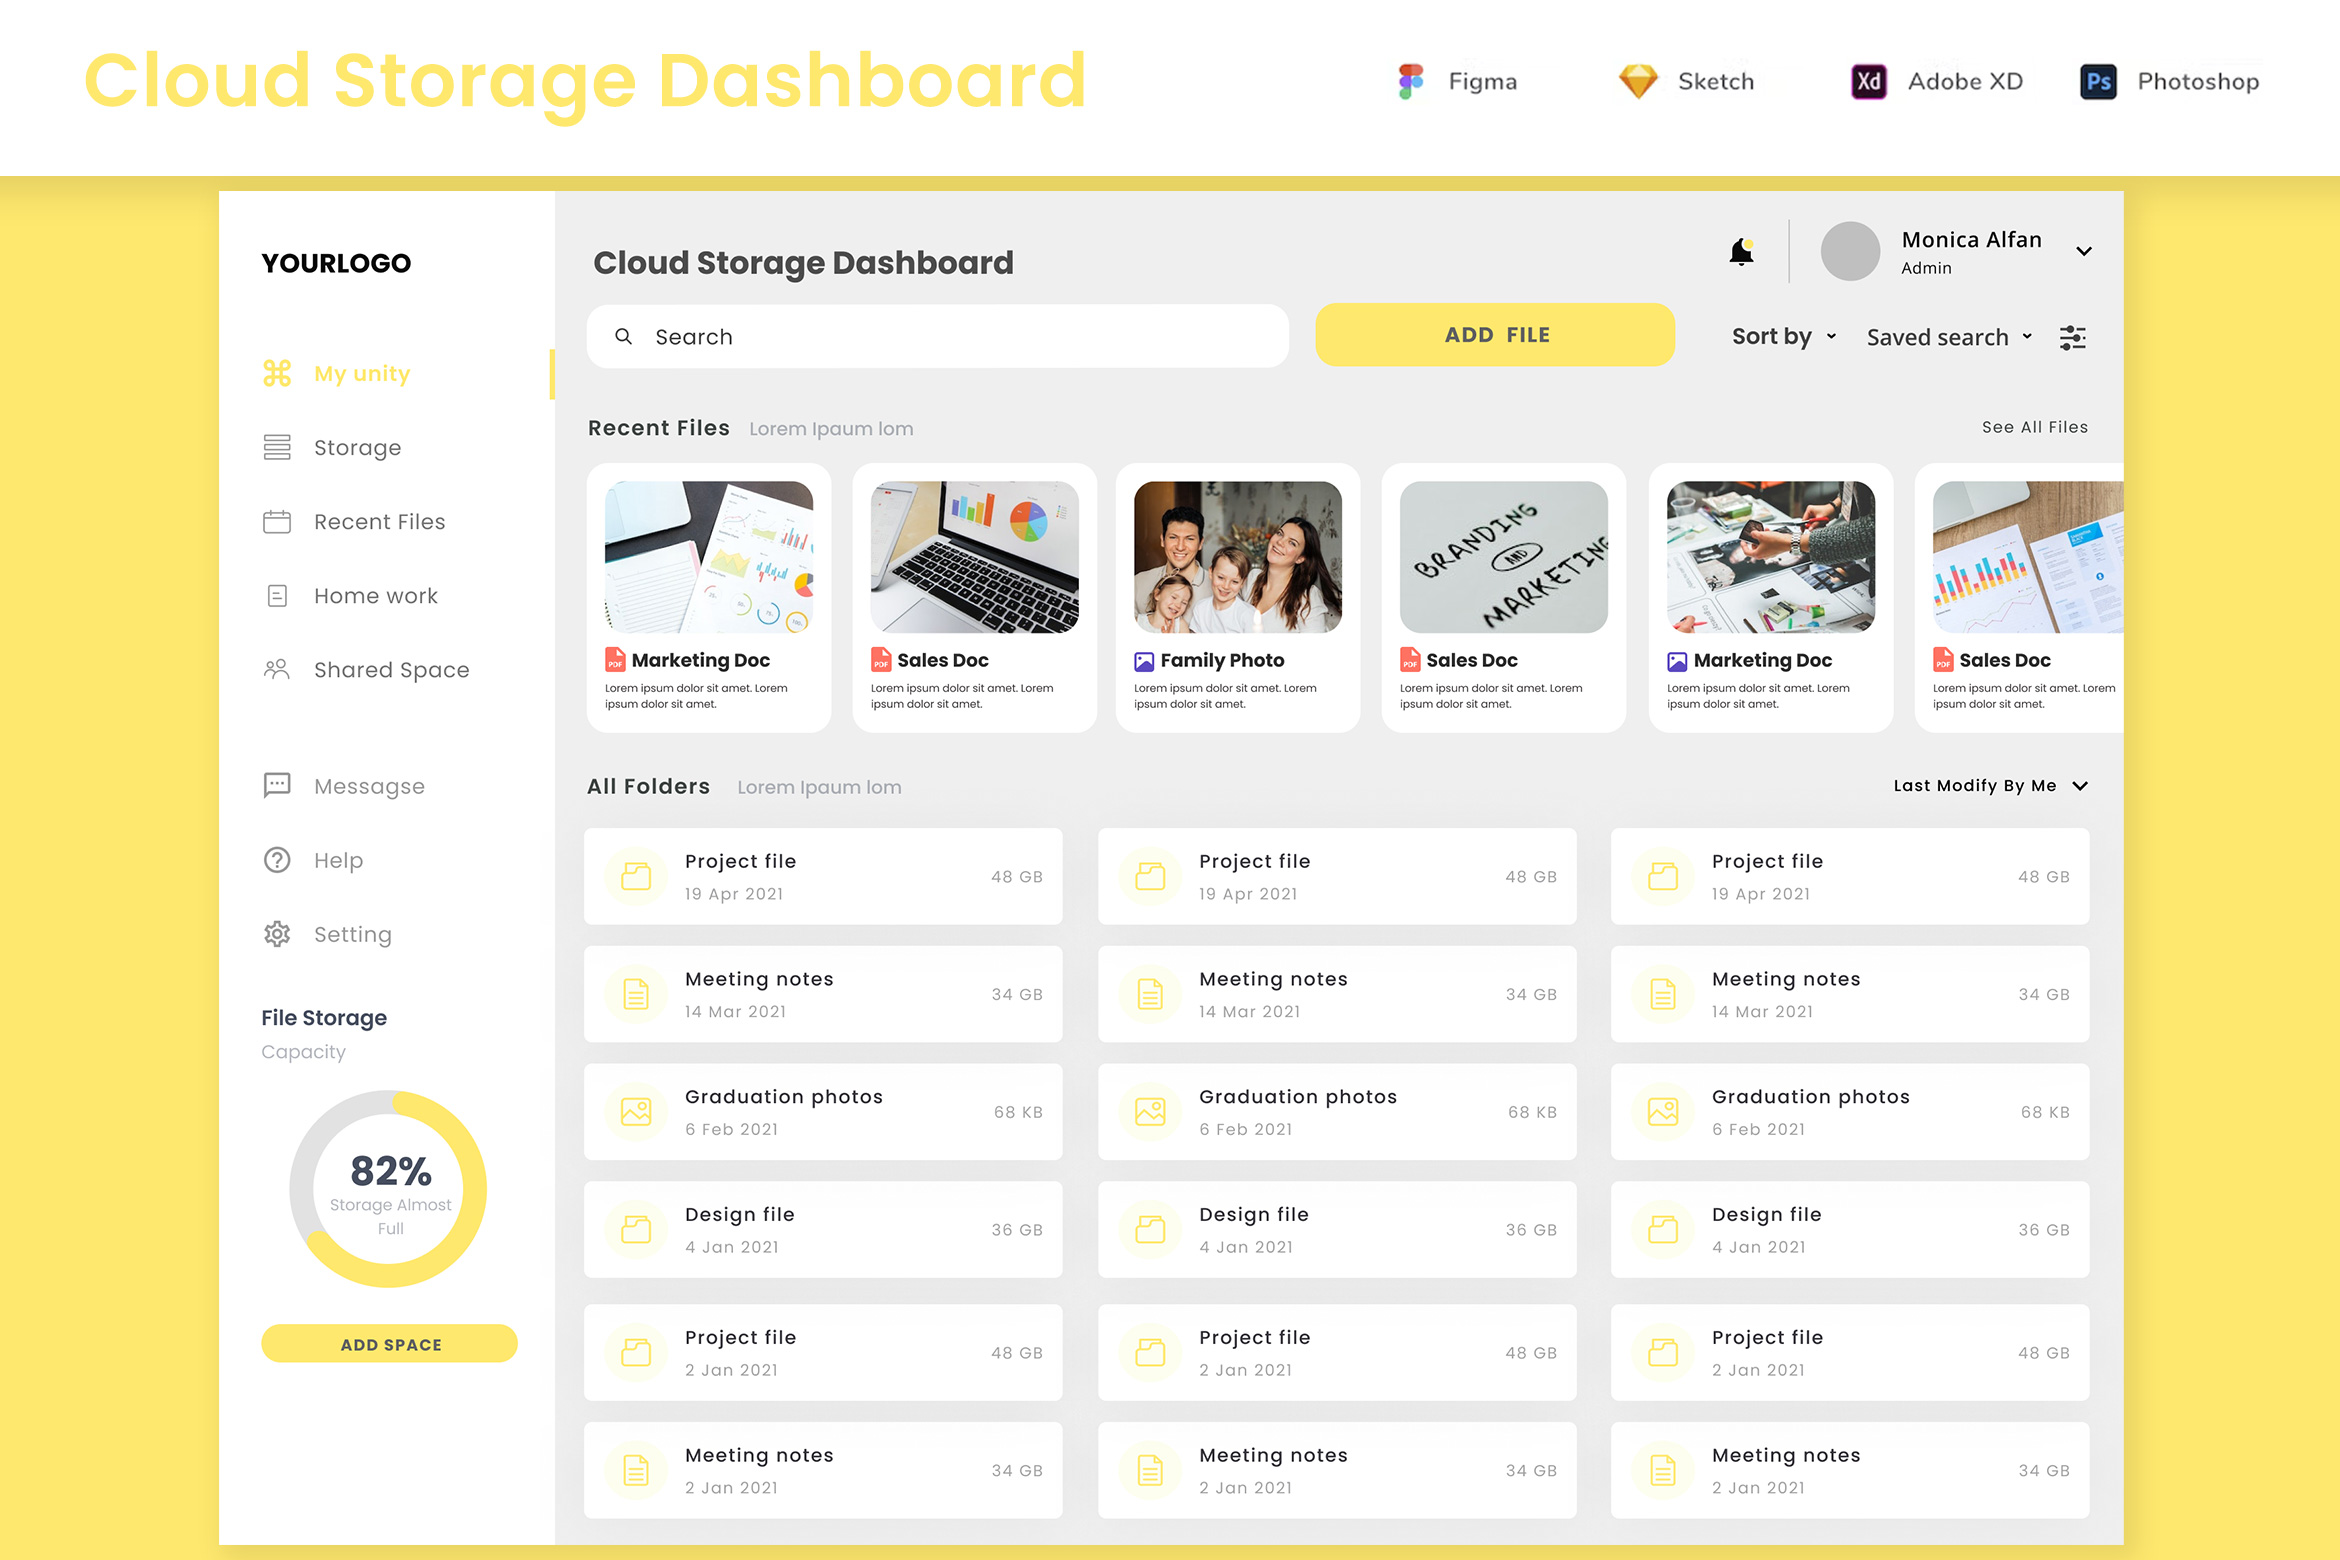The width and height of the screenshot is (2340, 1560).
Task: Open the Last Modify By Me dropdown
Action: click(1991, 786)
